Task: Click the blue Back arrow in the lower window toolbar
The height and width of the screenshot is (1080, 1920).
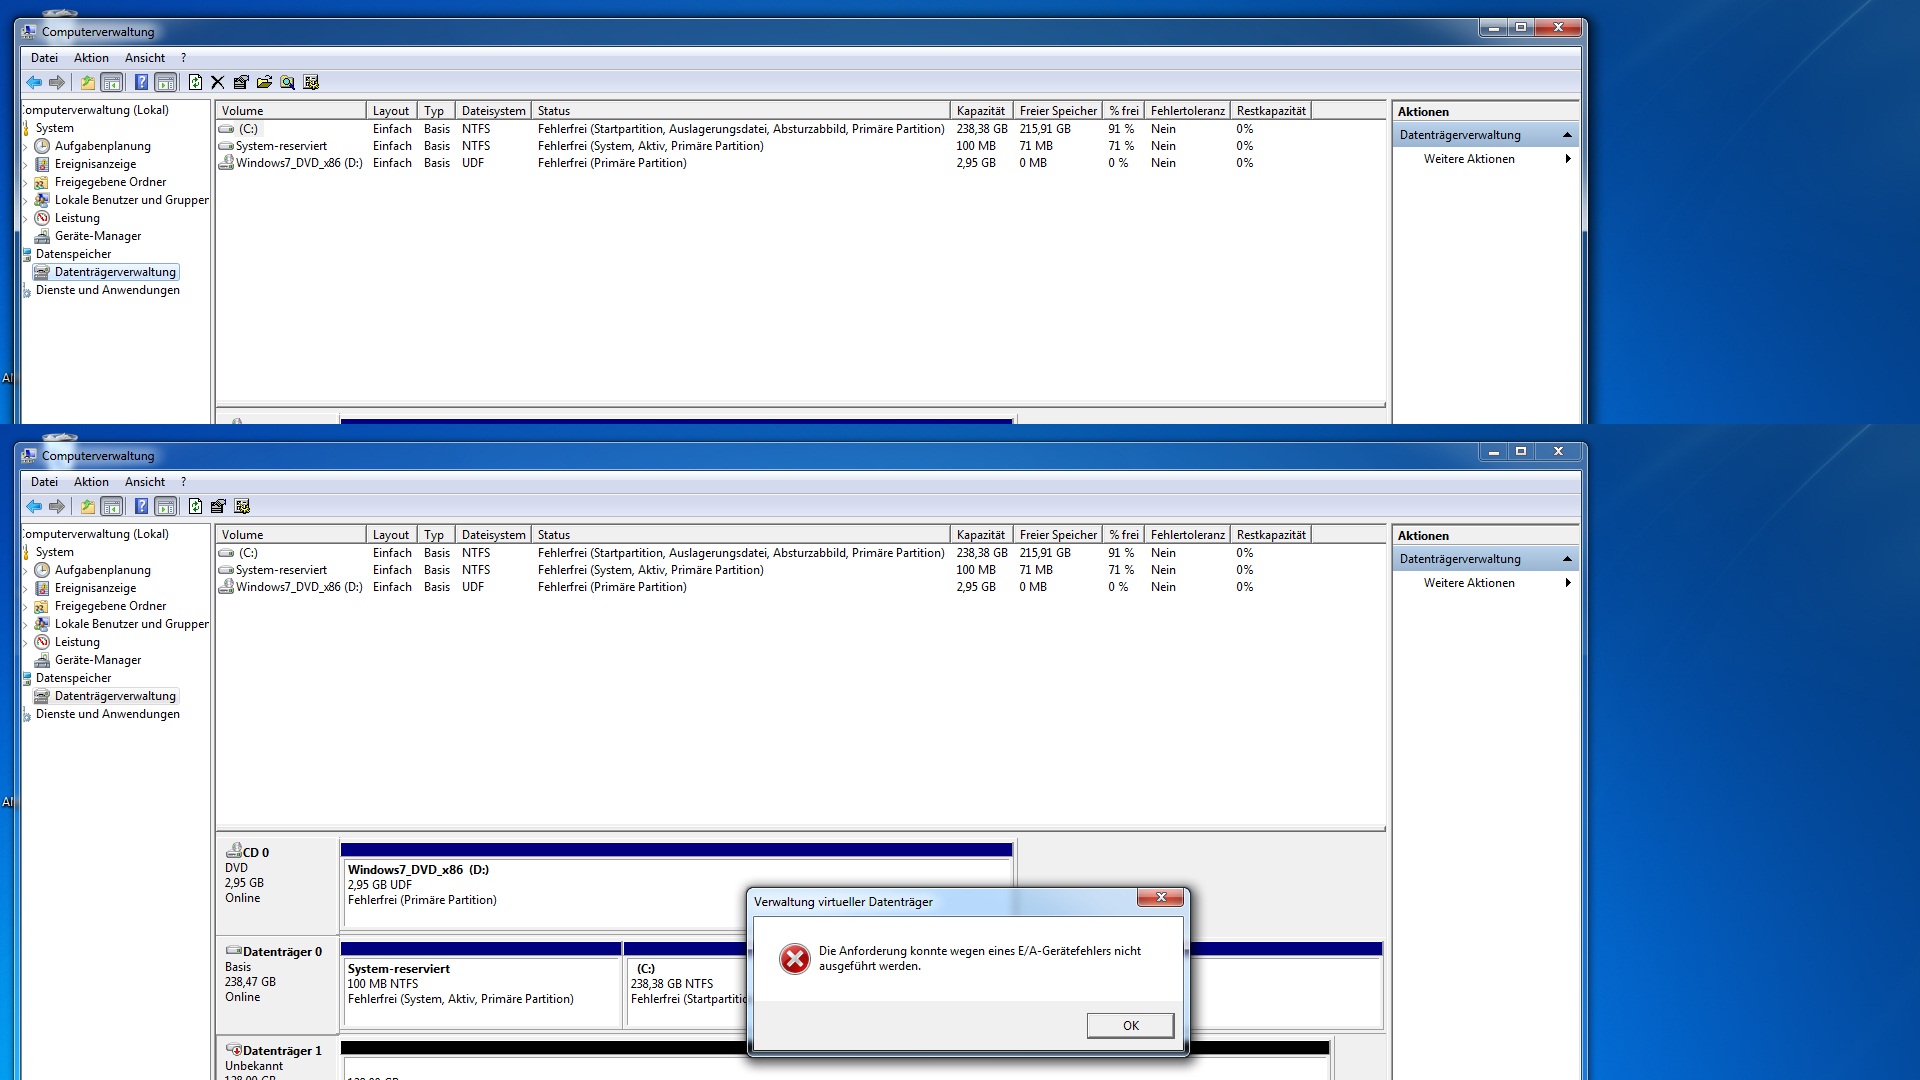Action: click(x=34, y=507)
